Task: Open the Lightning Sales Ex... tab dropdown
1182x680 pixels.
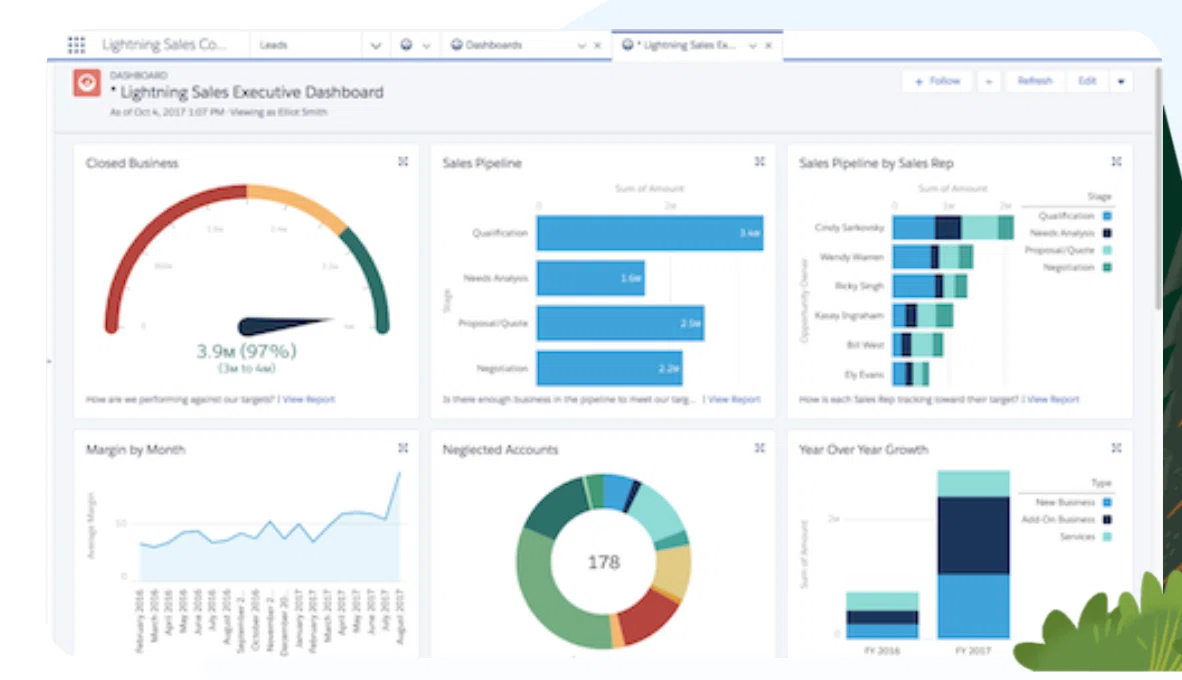Action: click(x=752, y=46)
